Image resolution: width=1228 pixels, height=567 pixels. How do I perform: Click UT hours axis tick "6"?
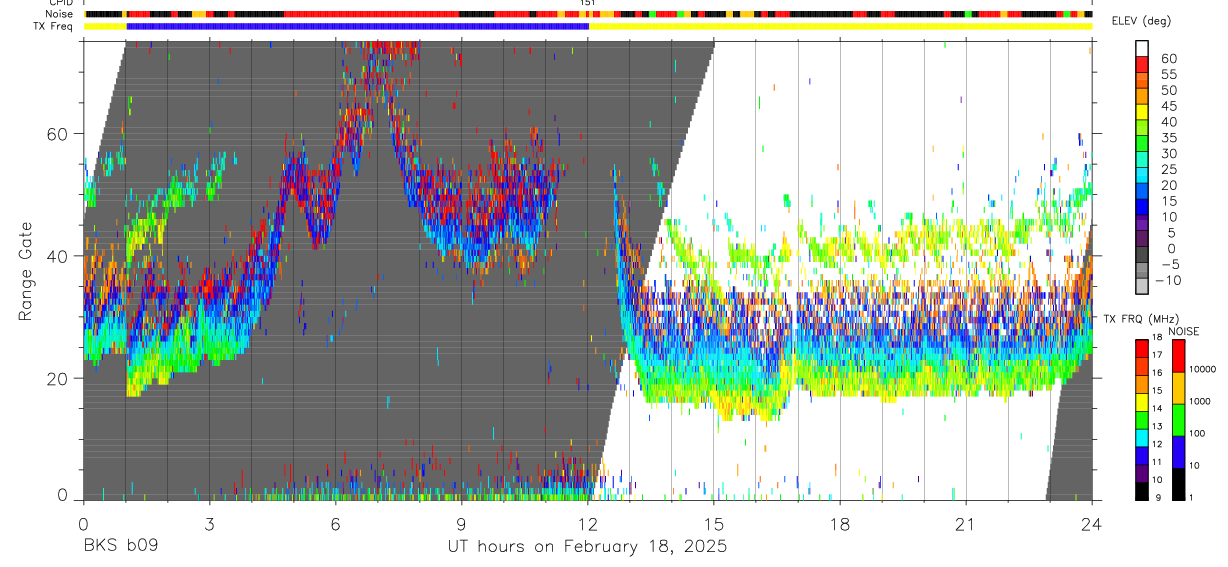[x=335, y=523]
